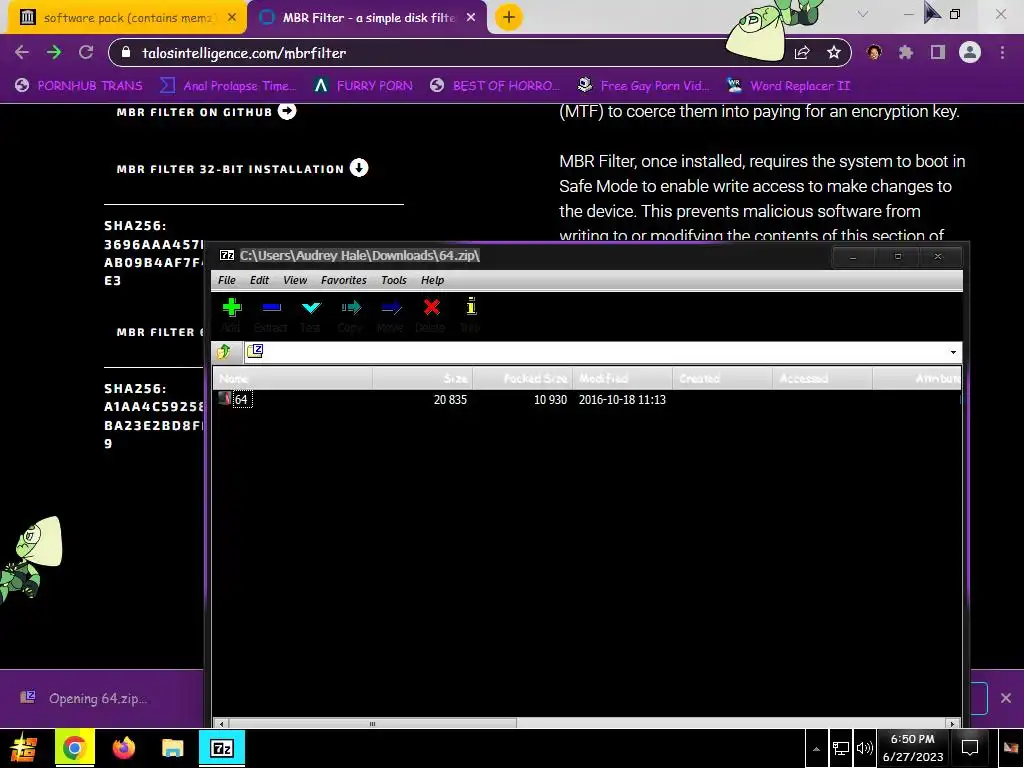The image size is (1024, 768).
Task: Click the size value 20 835
Action: [x=450, y=400]
